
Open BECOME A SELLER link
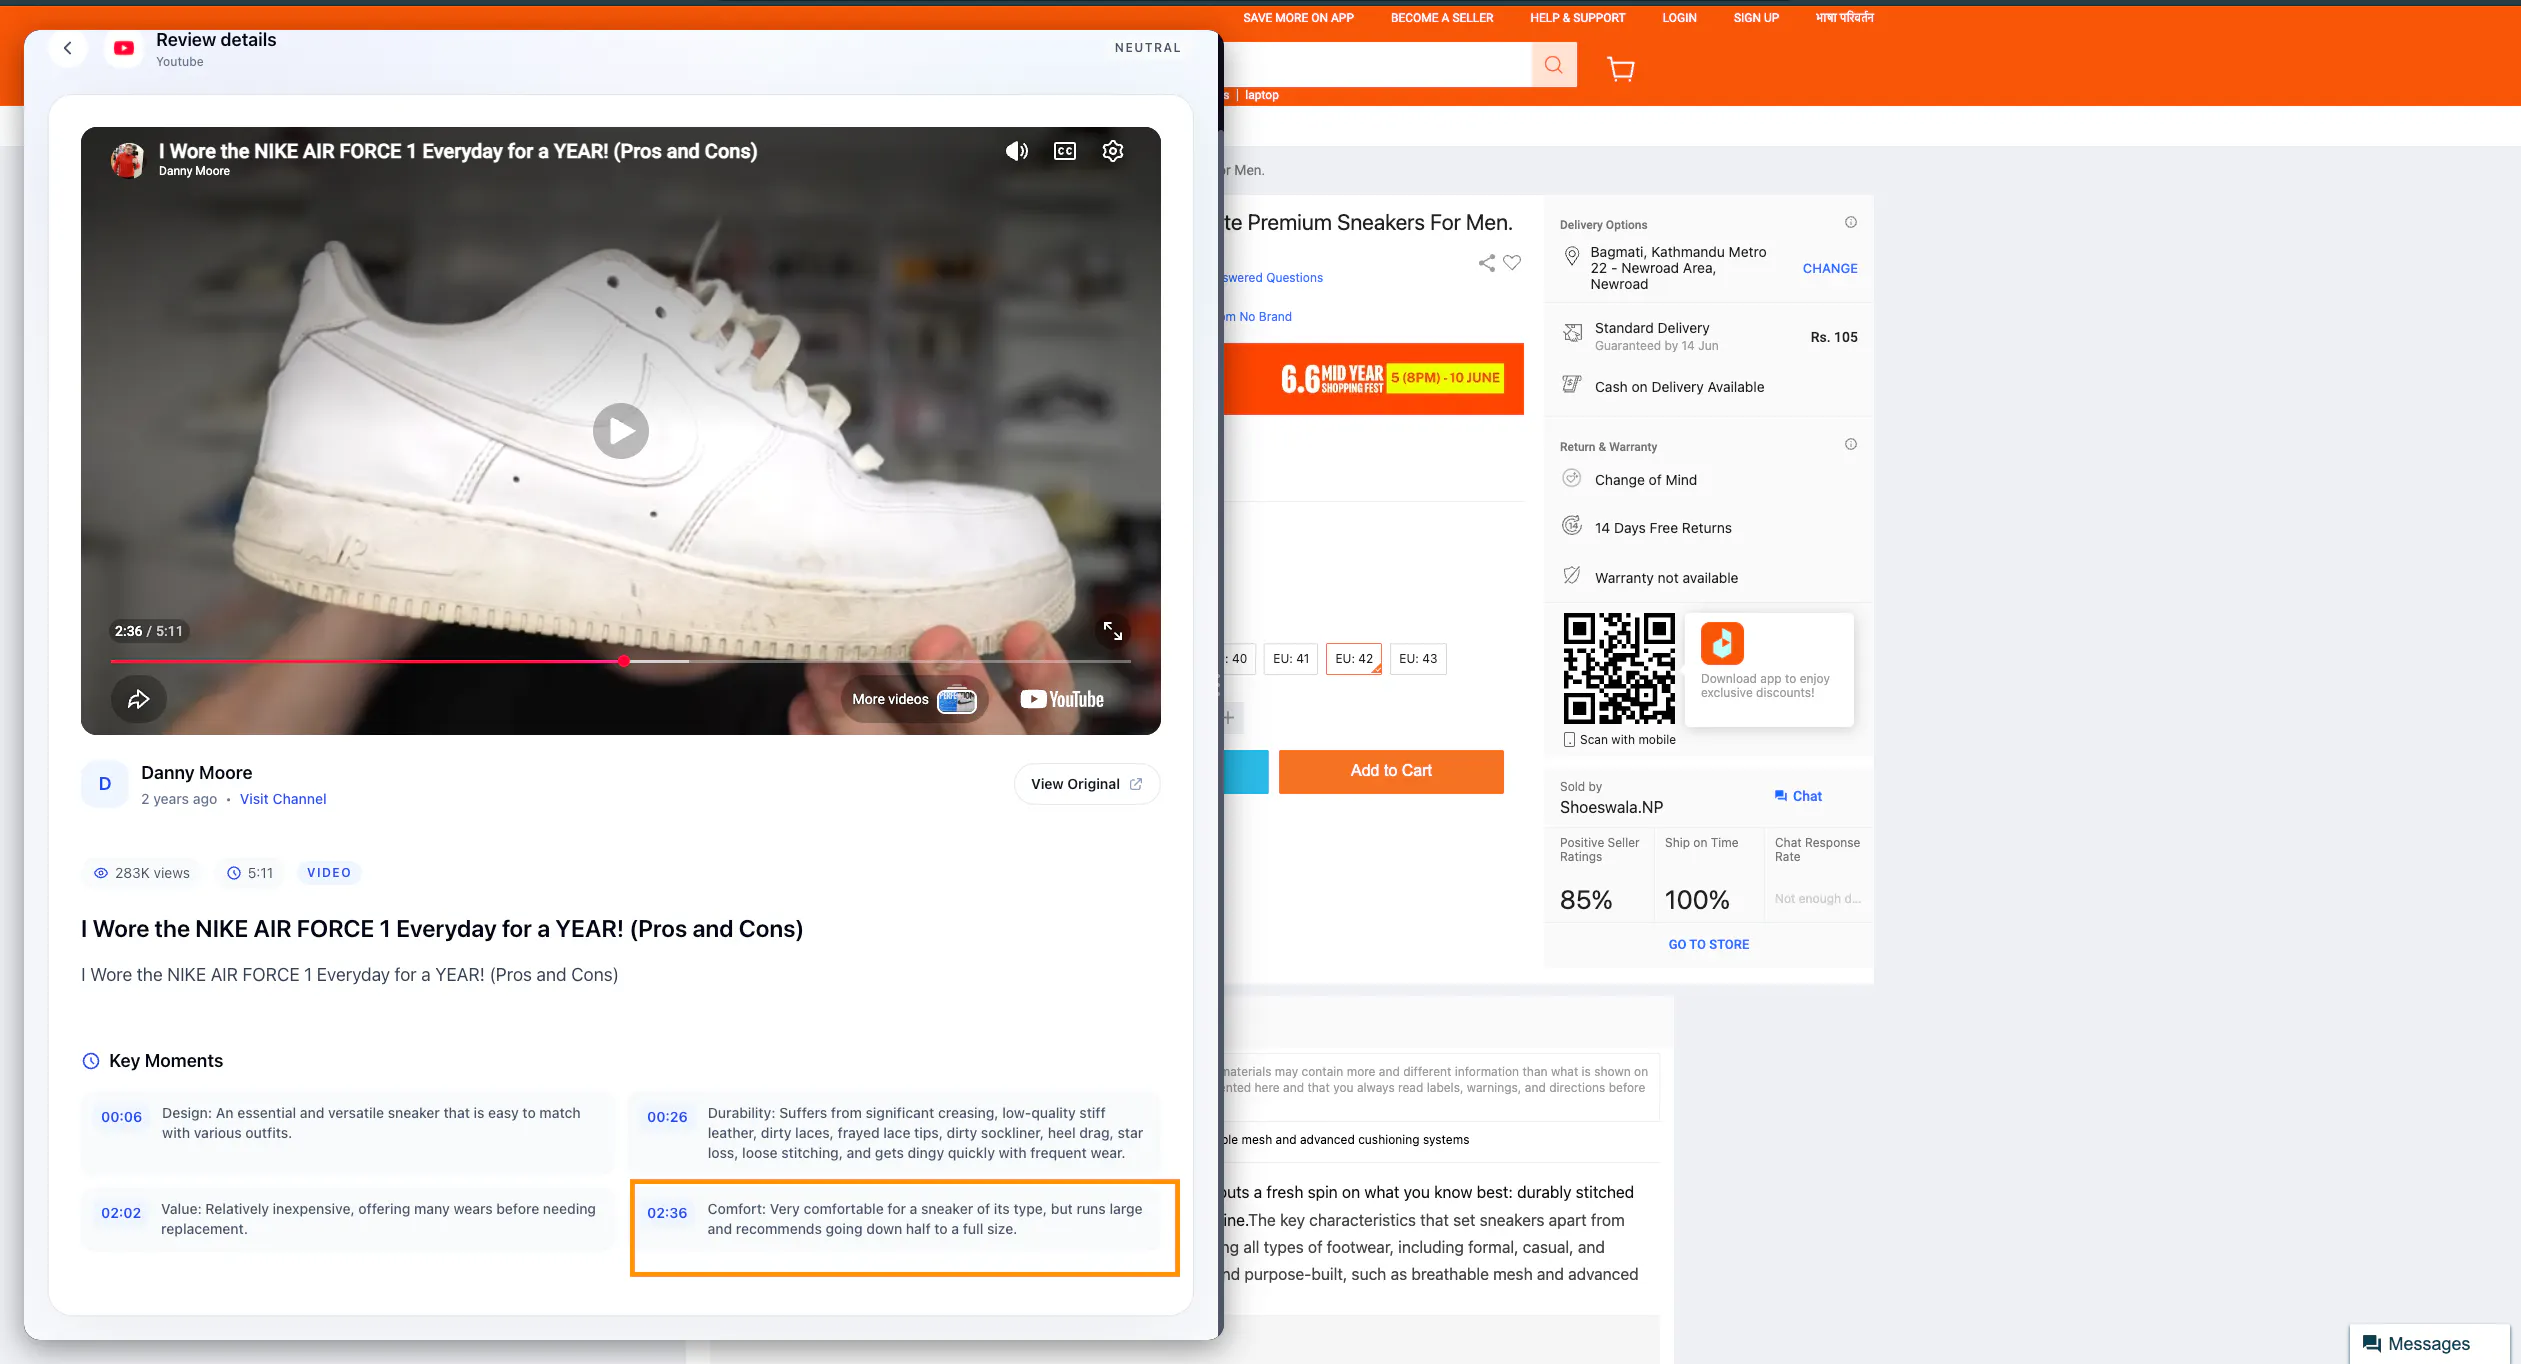[x=1442, y=18]
